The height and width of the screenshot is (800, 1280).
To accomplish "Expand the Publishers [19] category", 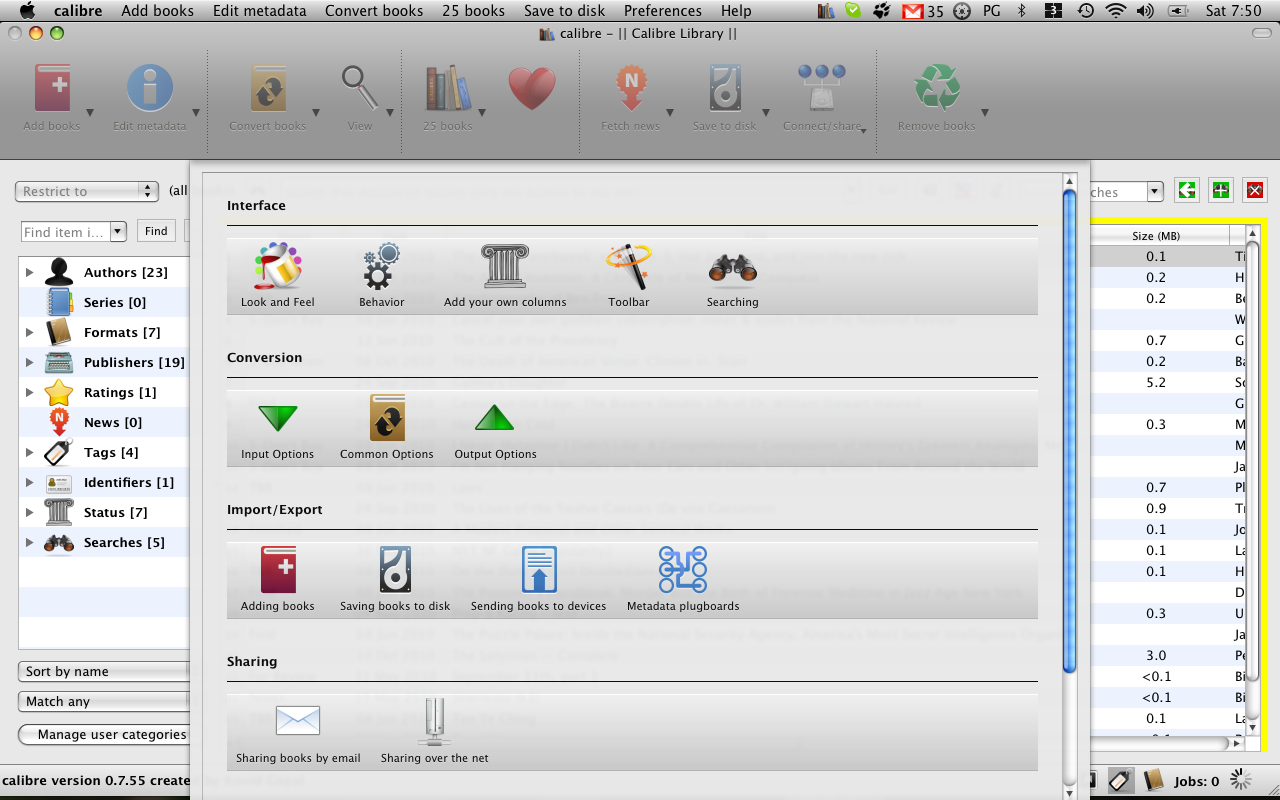I will pyautogui.click(x=30, y=362).
